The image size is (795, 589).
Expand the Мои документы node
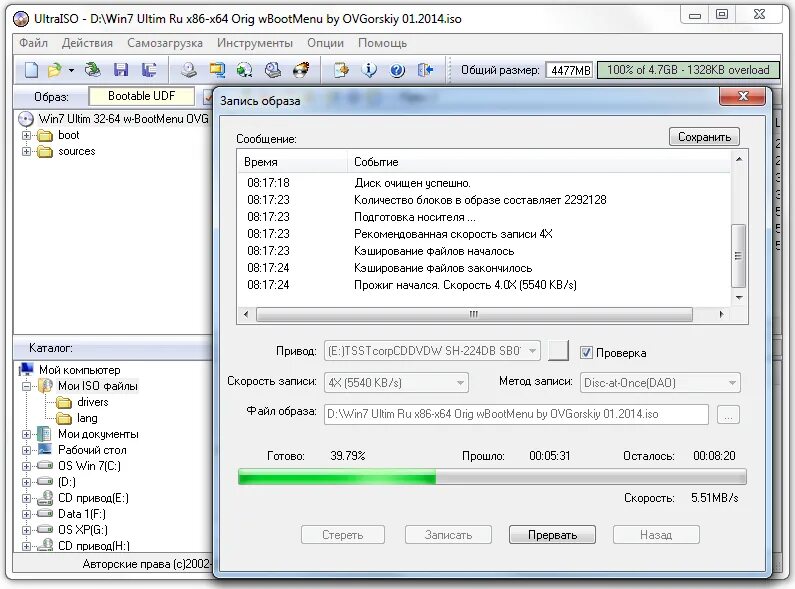(x=26, y=434)
